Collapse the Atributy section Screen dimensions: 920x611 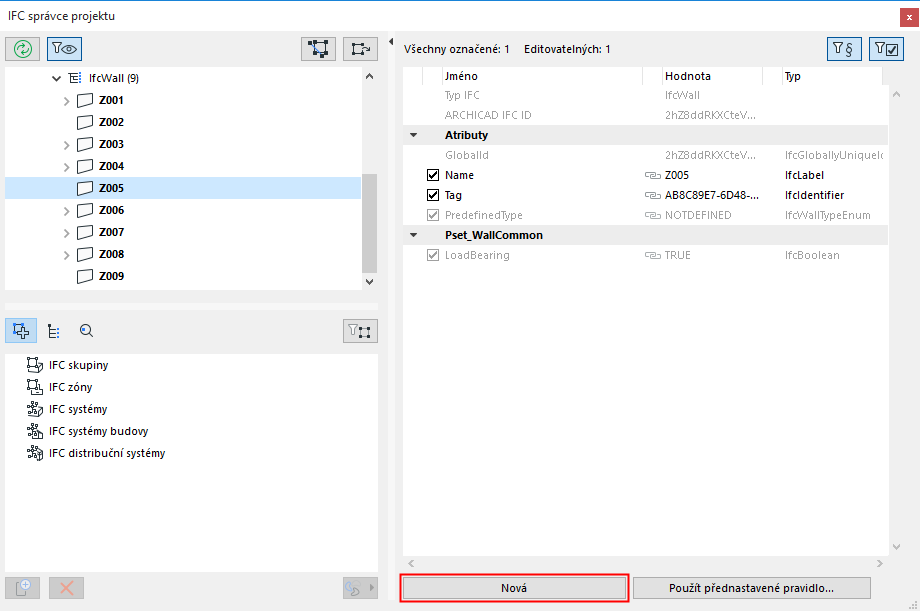pos(414,135)
